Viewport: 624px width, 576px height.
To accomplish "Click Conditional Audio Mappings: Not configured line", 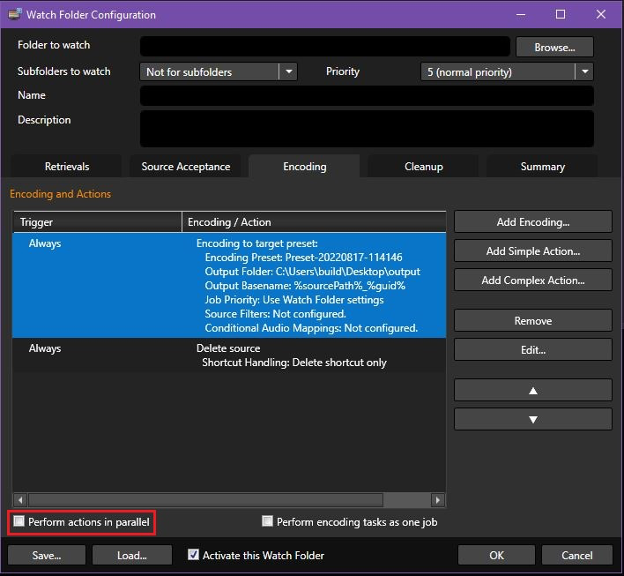I will pos(311,328).
